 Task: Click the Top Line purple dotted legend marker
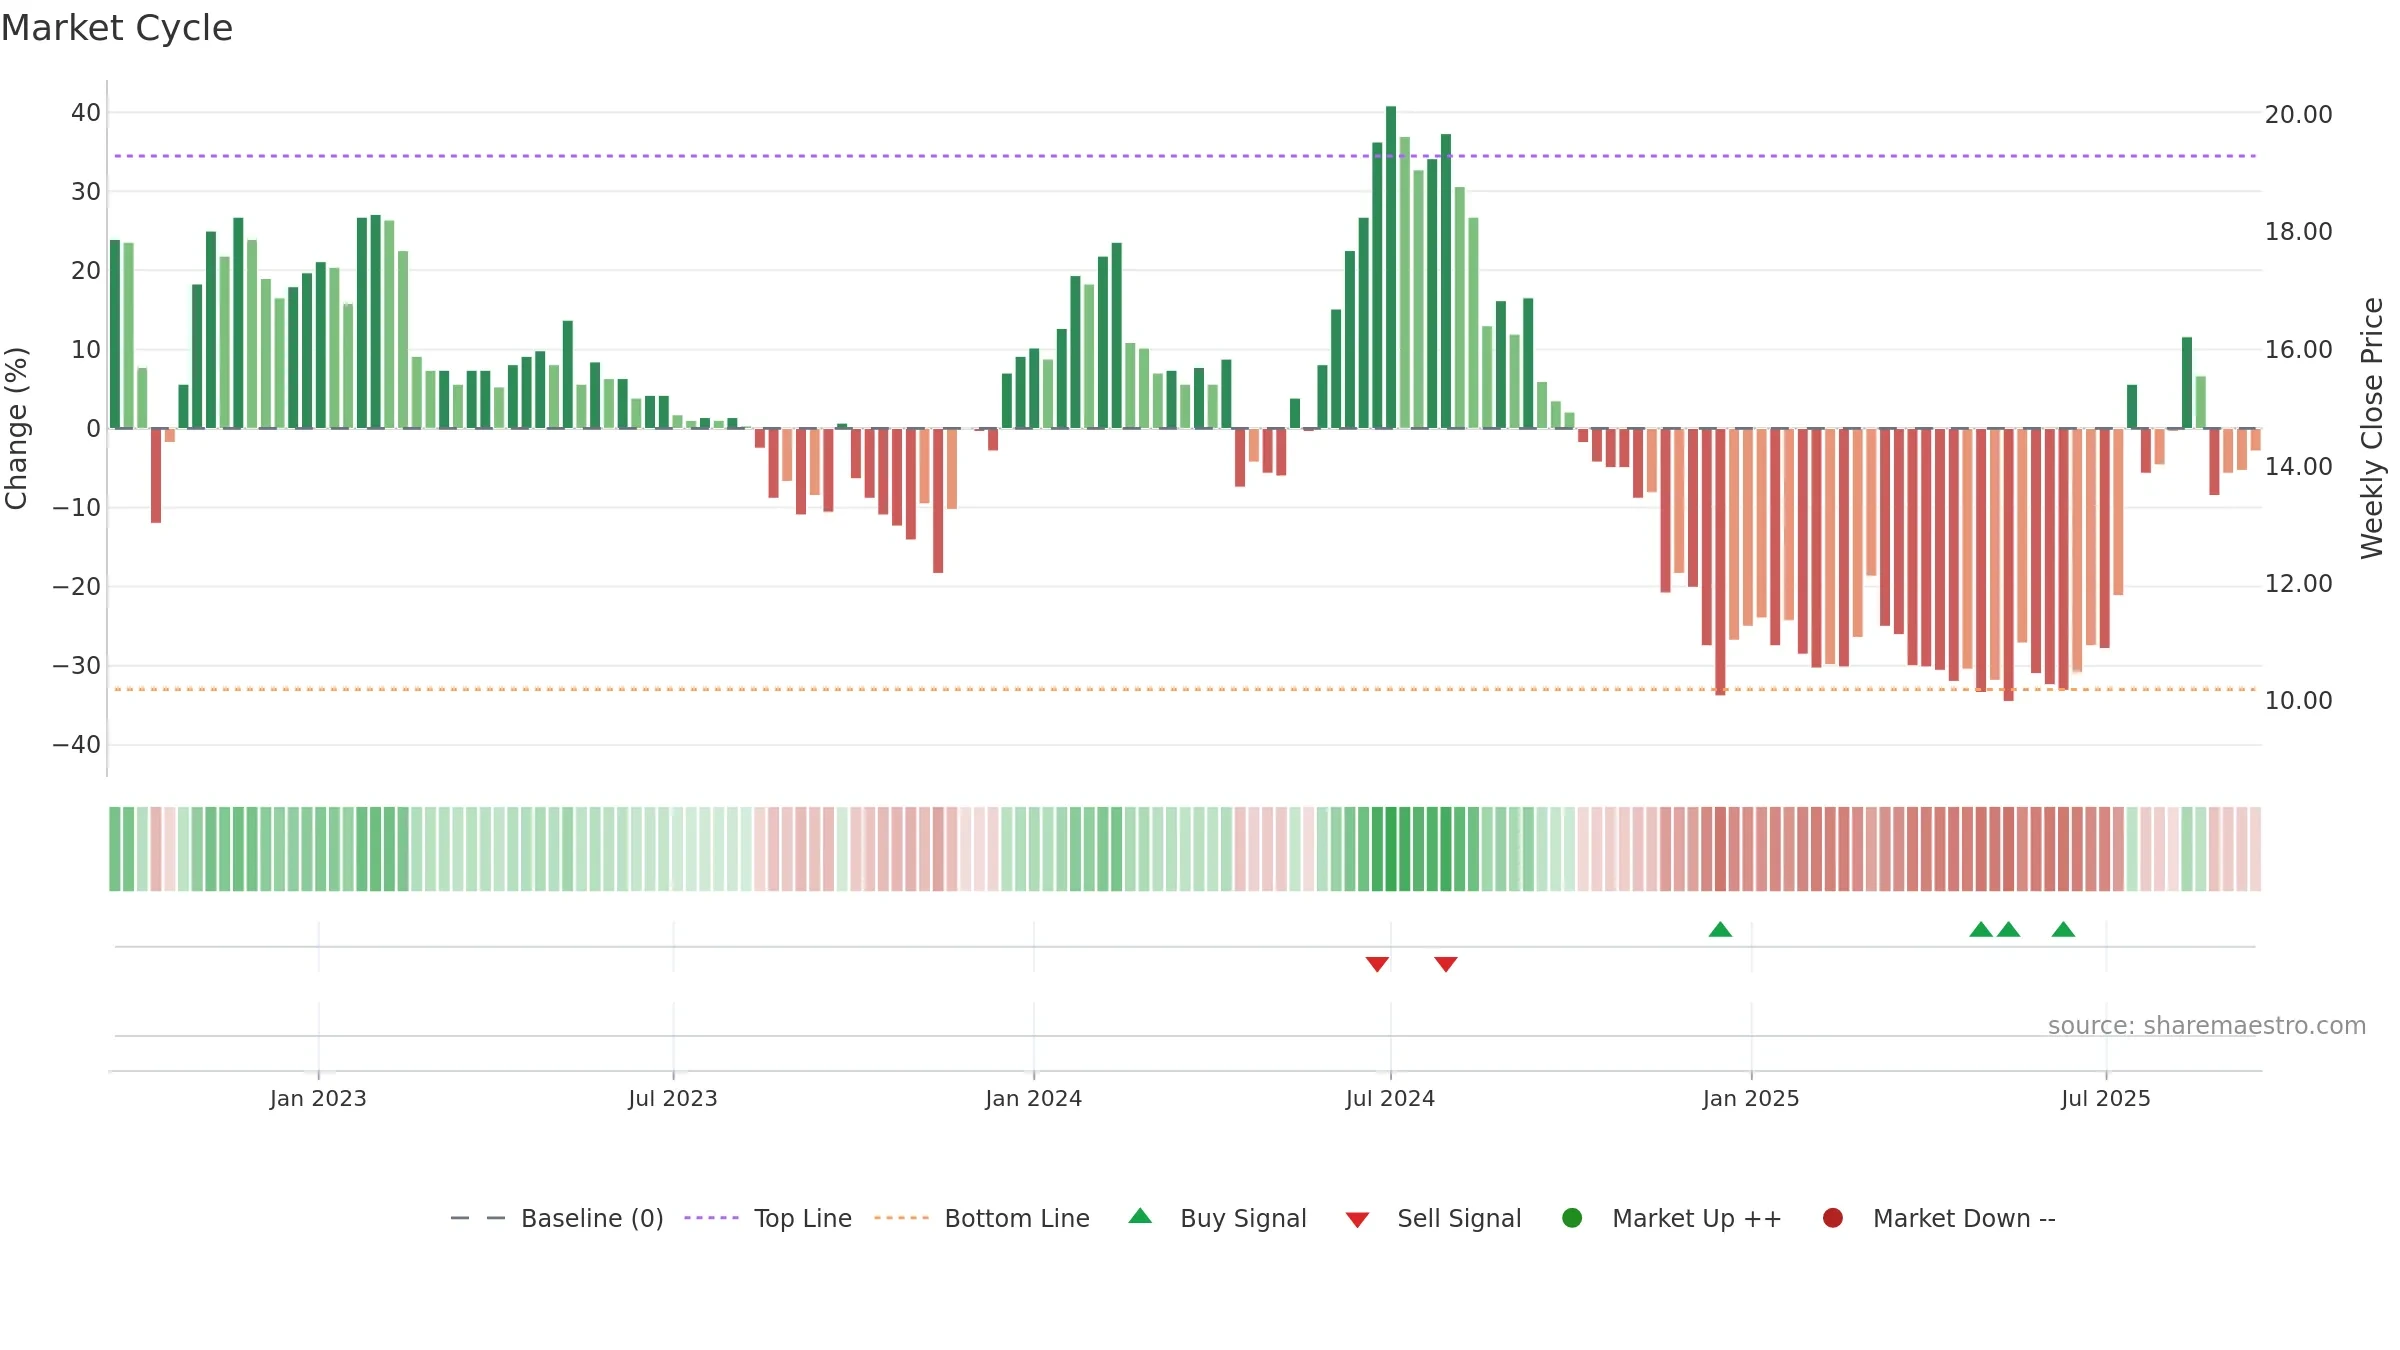[711, 1218]
